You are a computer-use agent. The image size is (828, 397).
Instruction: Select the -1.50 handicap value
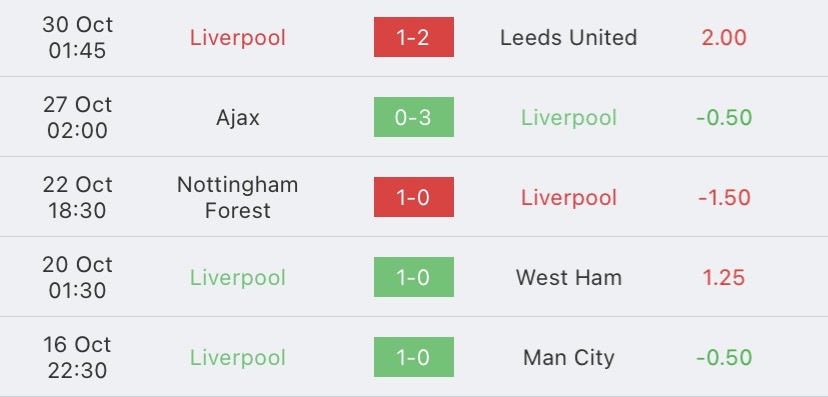723,198
